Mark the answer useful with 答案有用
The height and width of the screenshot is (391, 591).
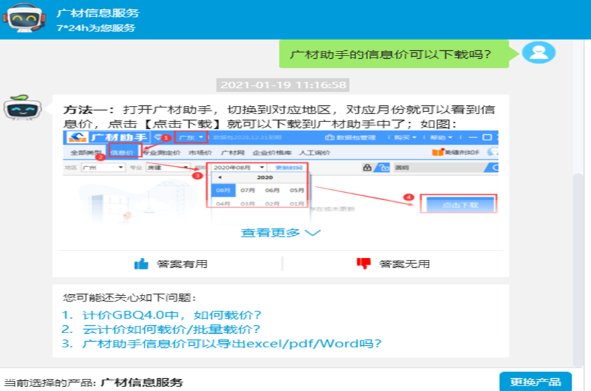tap(171, 264)
